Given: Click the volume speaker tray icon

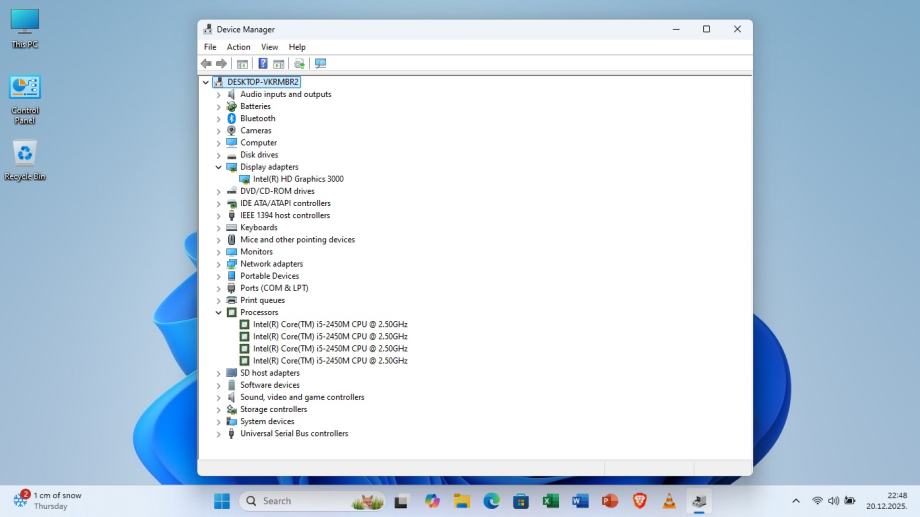Looking at the screenshot, I should point(833,501).
